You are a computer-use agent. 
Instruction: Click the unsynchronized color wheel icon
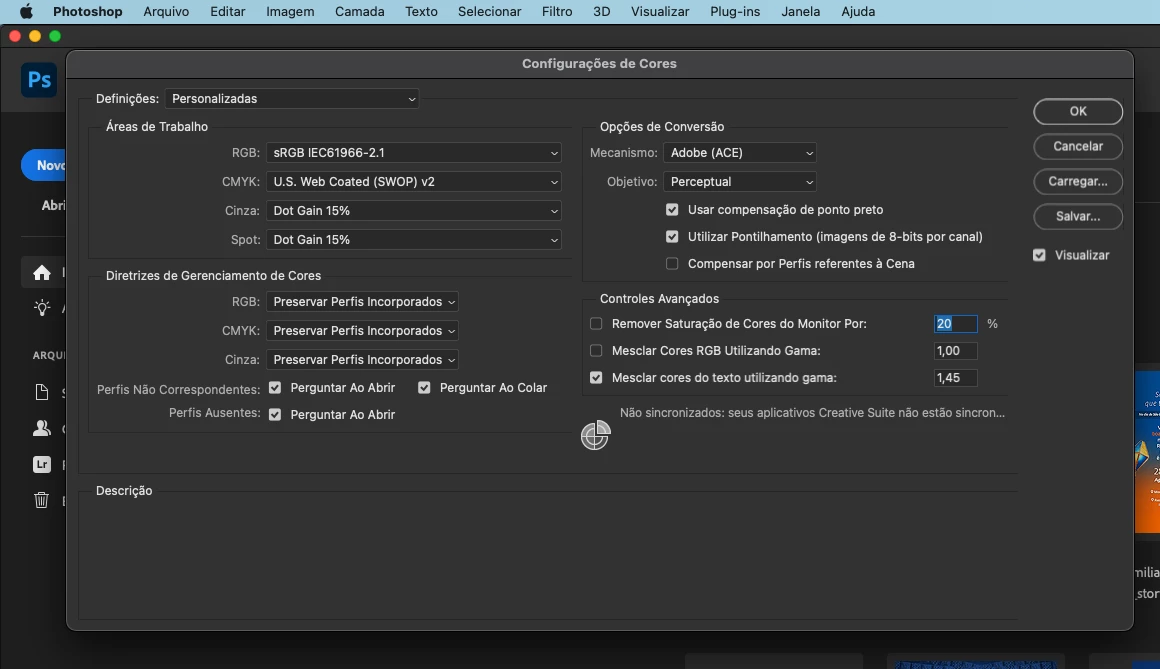(596, 435)
